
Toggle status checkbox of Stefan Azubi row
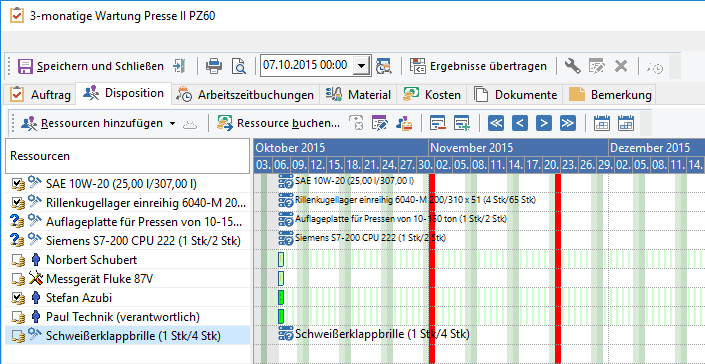[x=18, y=298]
